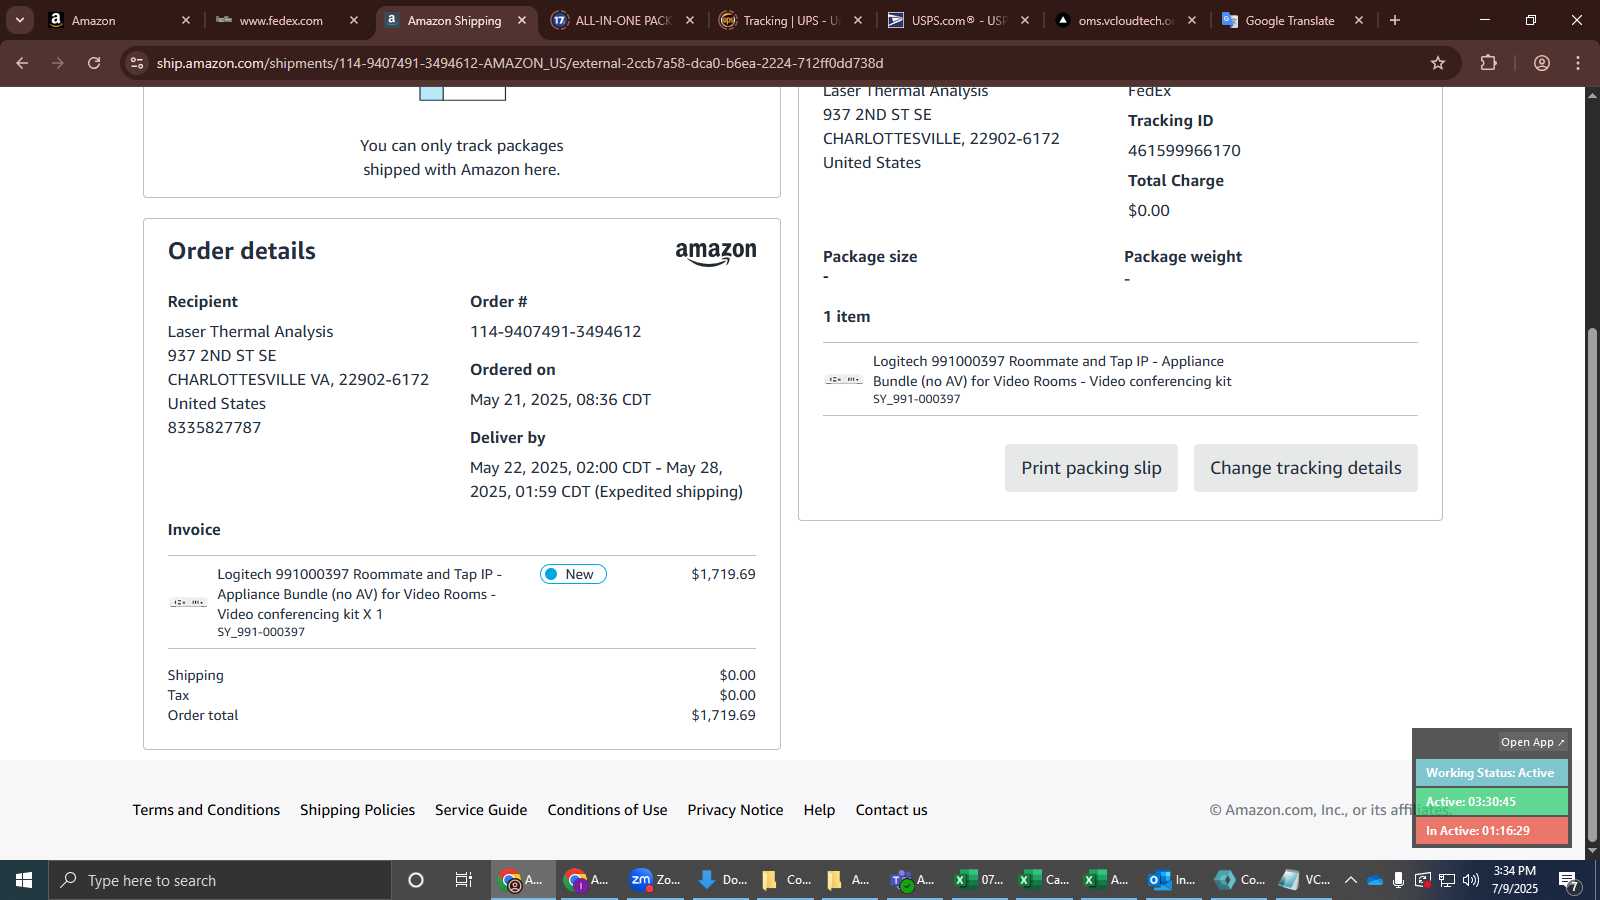Viewport: 1600px width, 900px height.
Task: Select order number 114-9407491-3494612
Action: point(556,331)
